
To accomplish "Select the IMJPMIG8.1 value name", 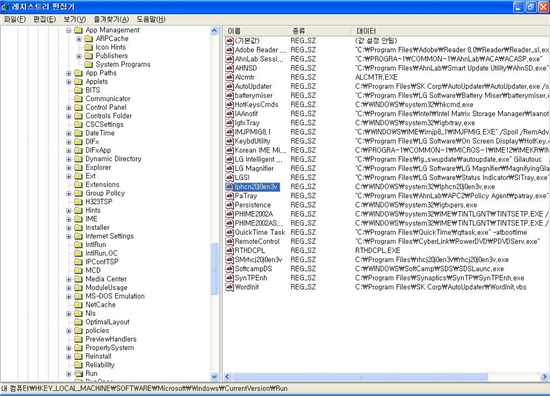I will [x=253, y=132].
